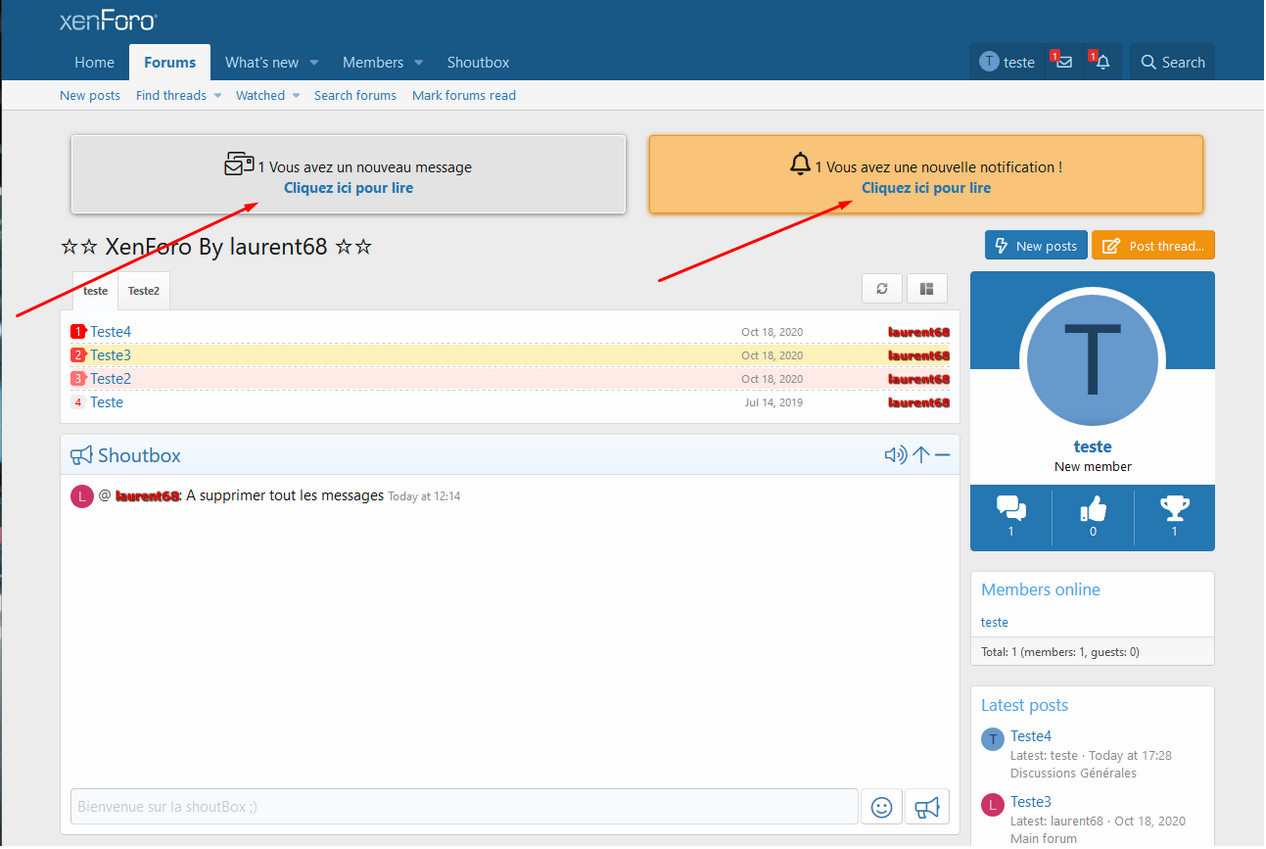1266x849 pixels.
Task: Click the refresh icon above thread list
Action: [x=882, y=289]
